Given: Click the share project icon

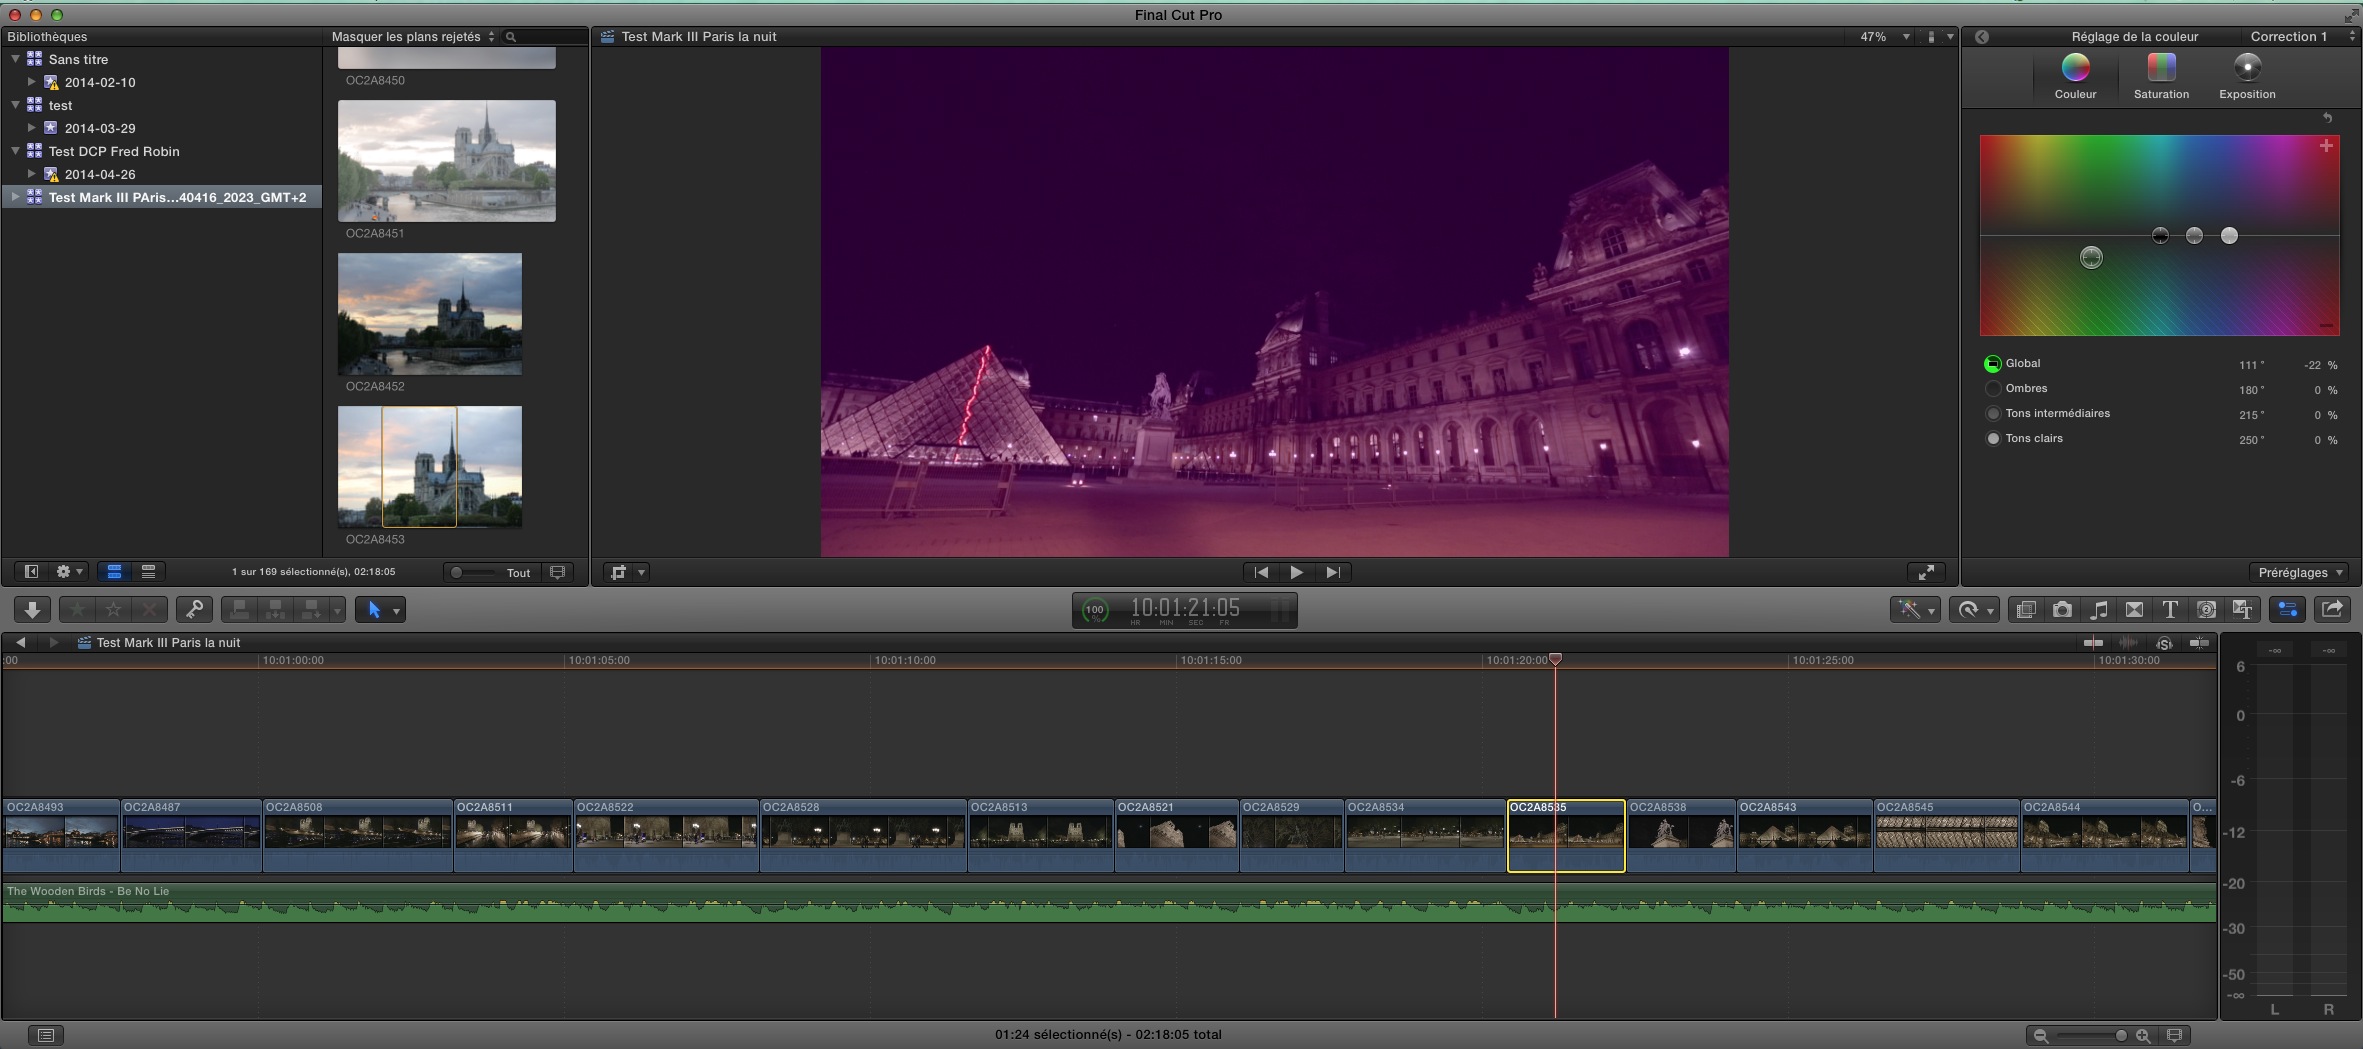Looking at the screenshot, I should pos(2332,609).
